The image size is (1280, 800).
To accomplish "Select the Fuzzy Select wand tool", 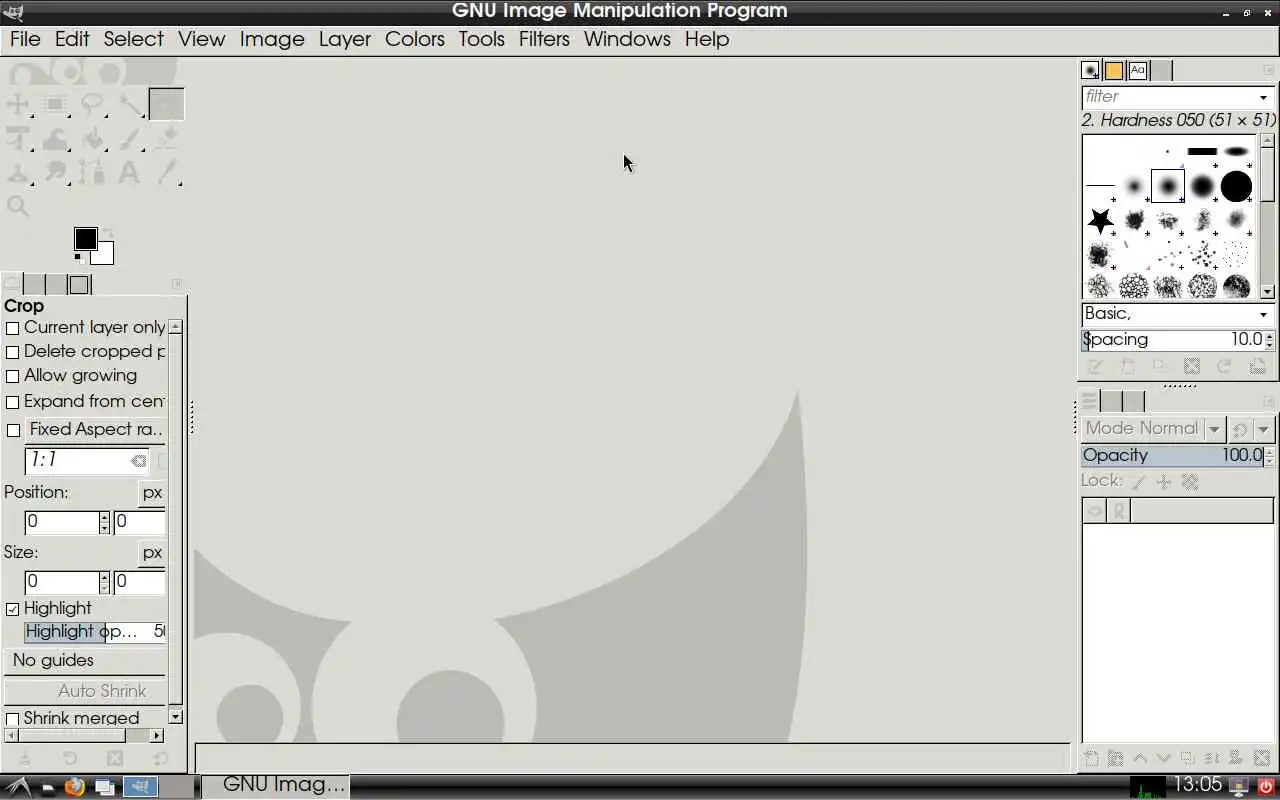I will (130, 104).
